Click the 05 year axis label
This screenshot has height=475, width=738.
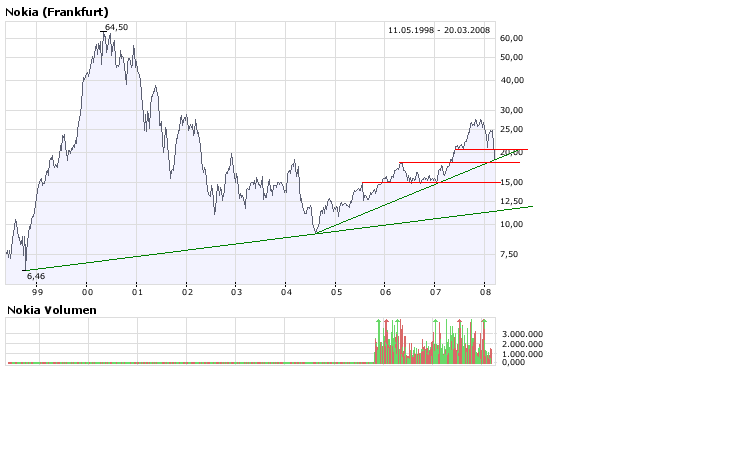tap(336, 292)
